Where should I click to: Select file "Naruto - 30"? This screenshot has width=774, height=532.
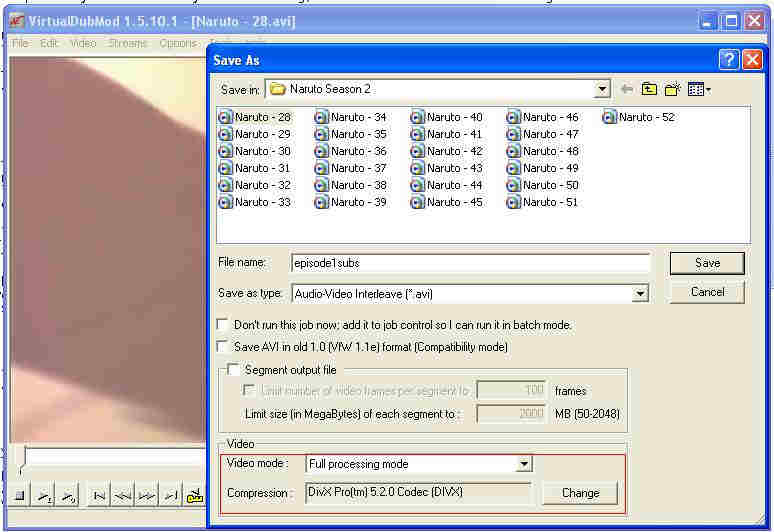[254, 151]
